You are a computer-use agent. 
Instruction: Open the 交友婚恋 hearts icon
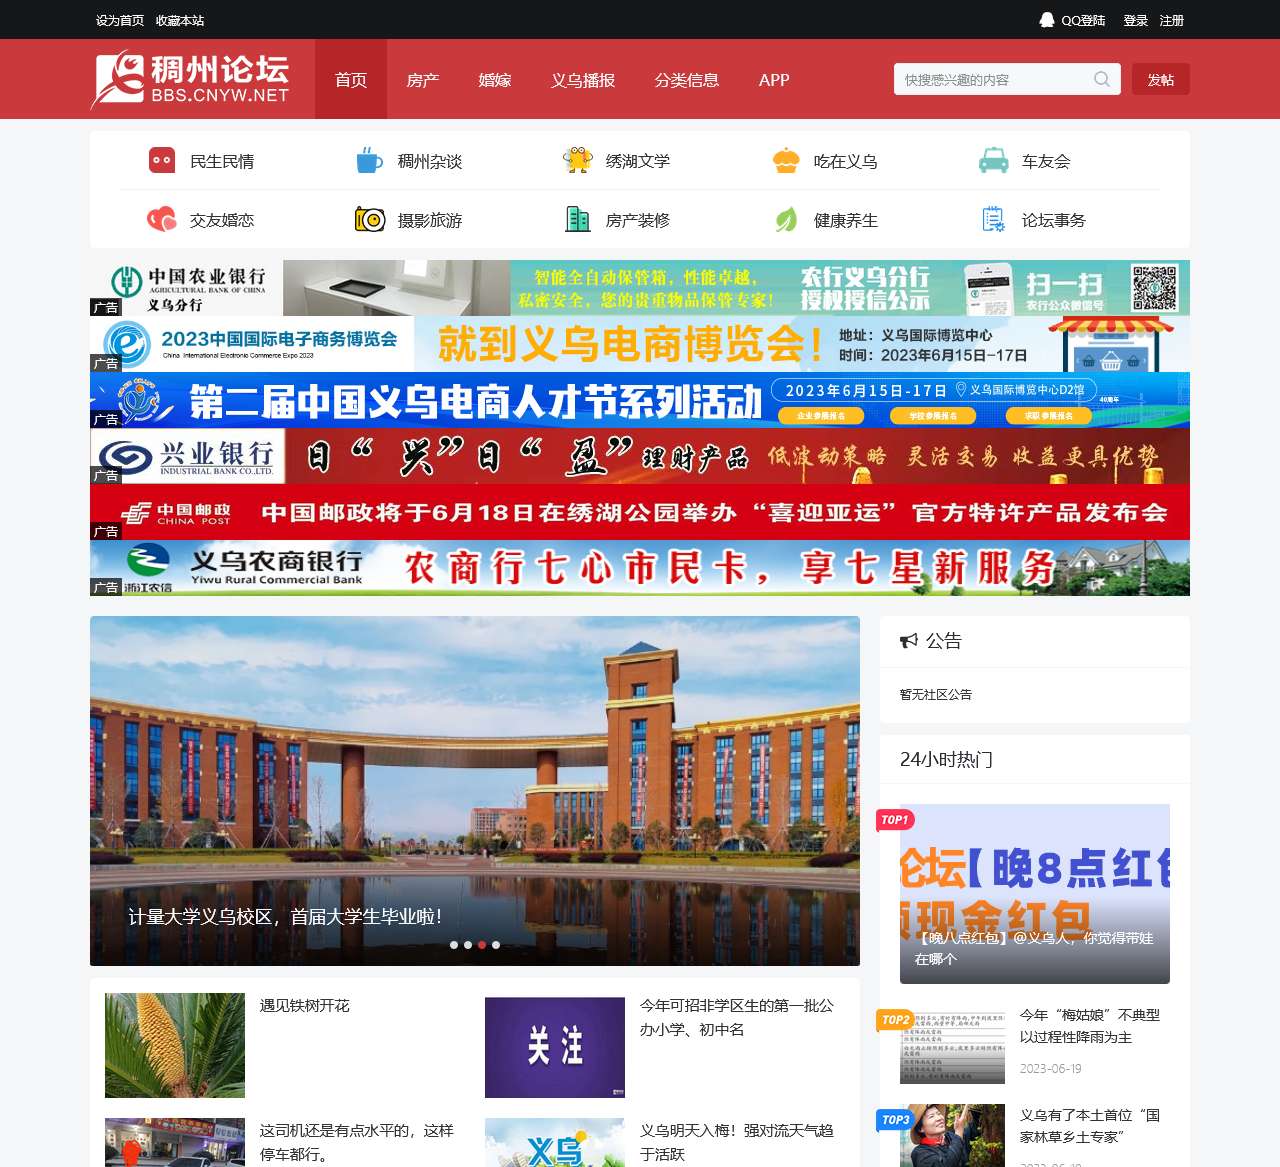(x=162, y=220)
